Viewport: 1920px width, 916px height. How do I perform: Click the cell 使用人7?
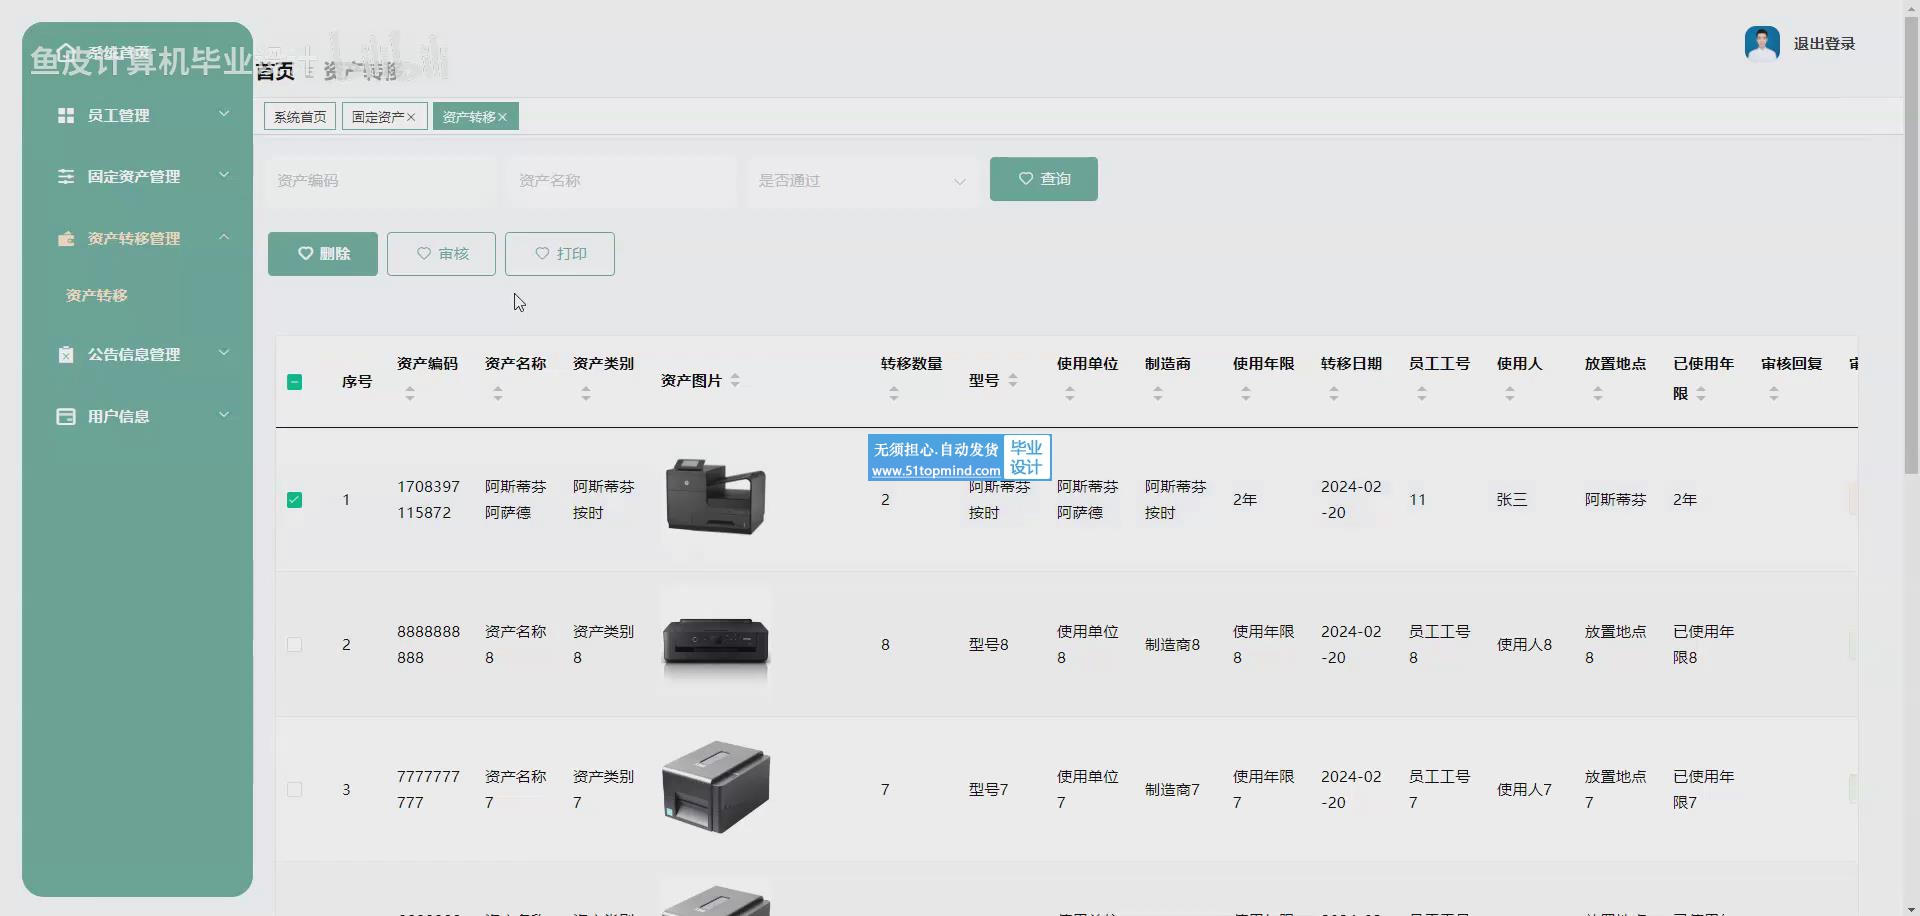(x=1524, y=790)
